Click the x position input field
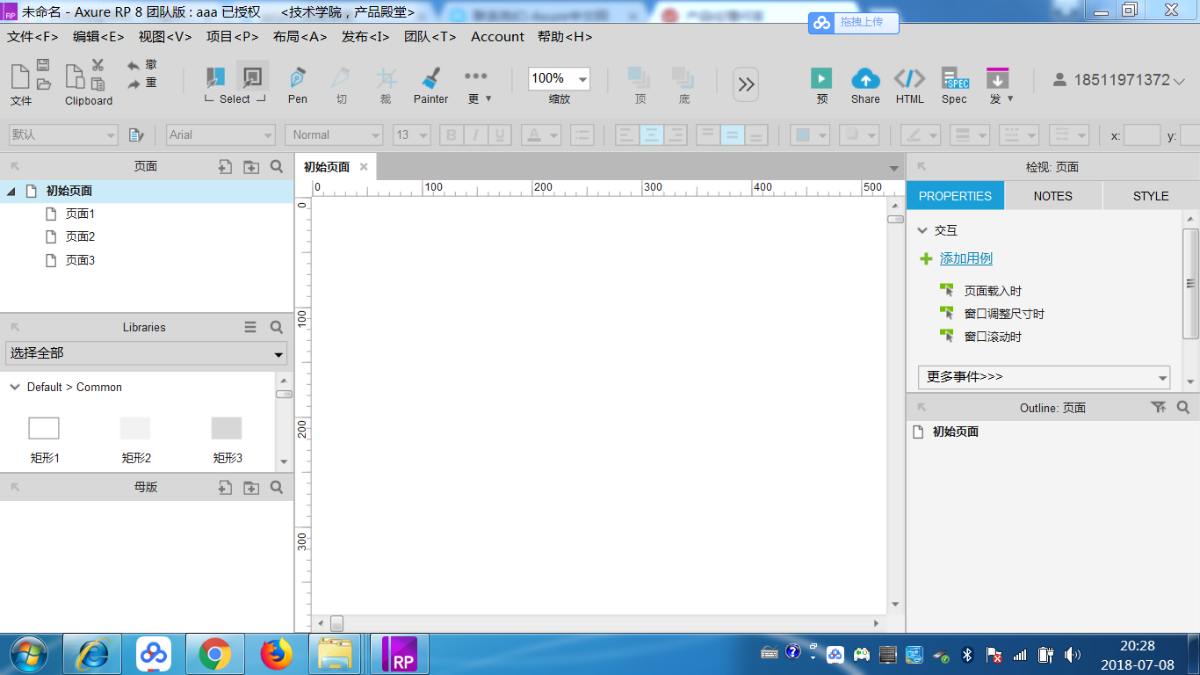 click(x=1142, y=135)
